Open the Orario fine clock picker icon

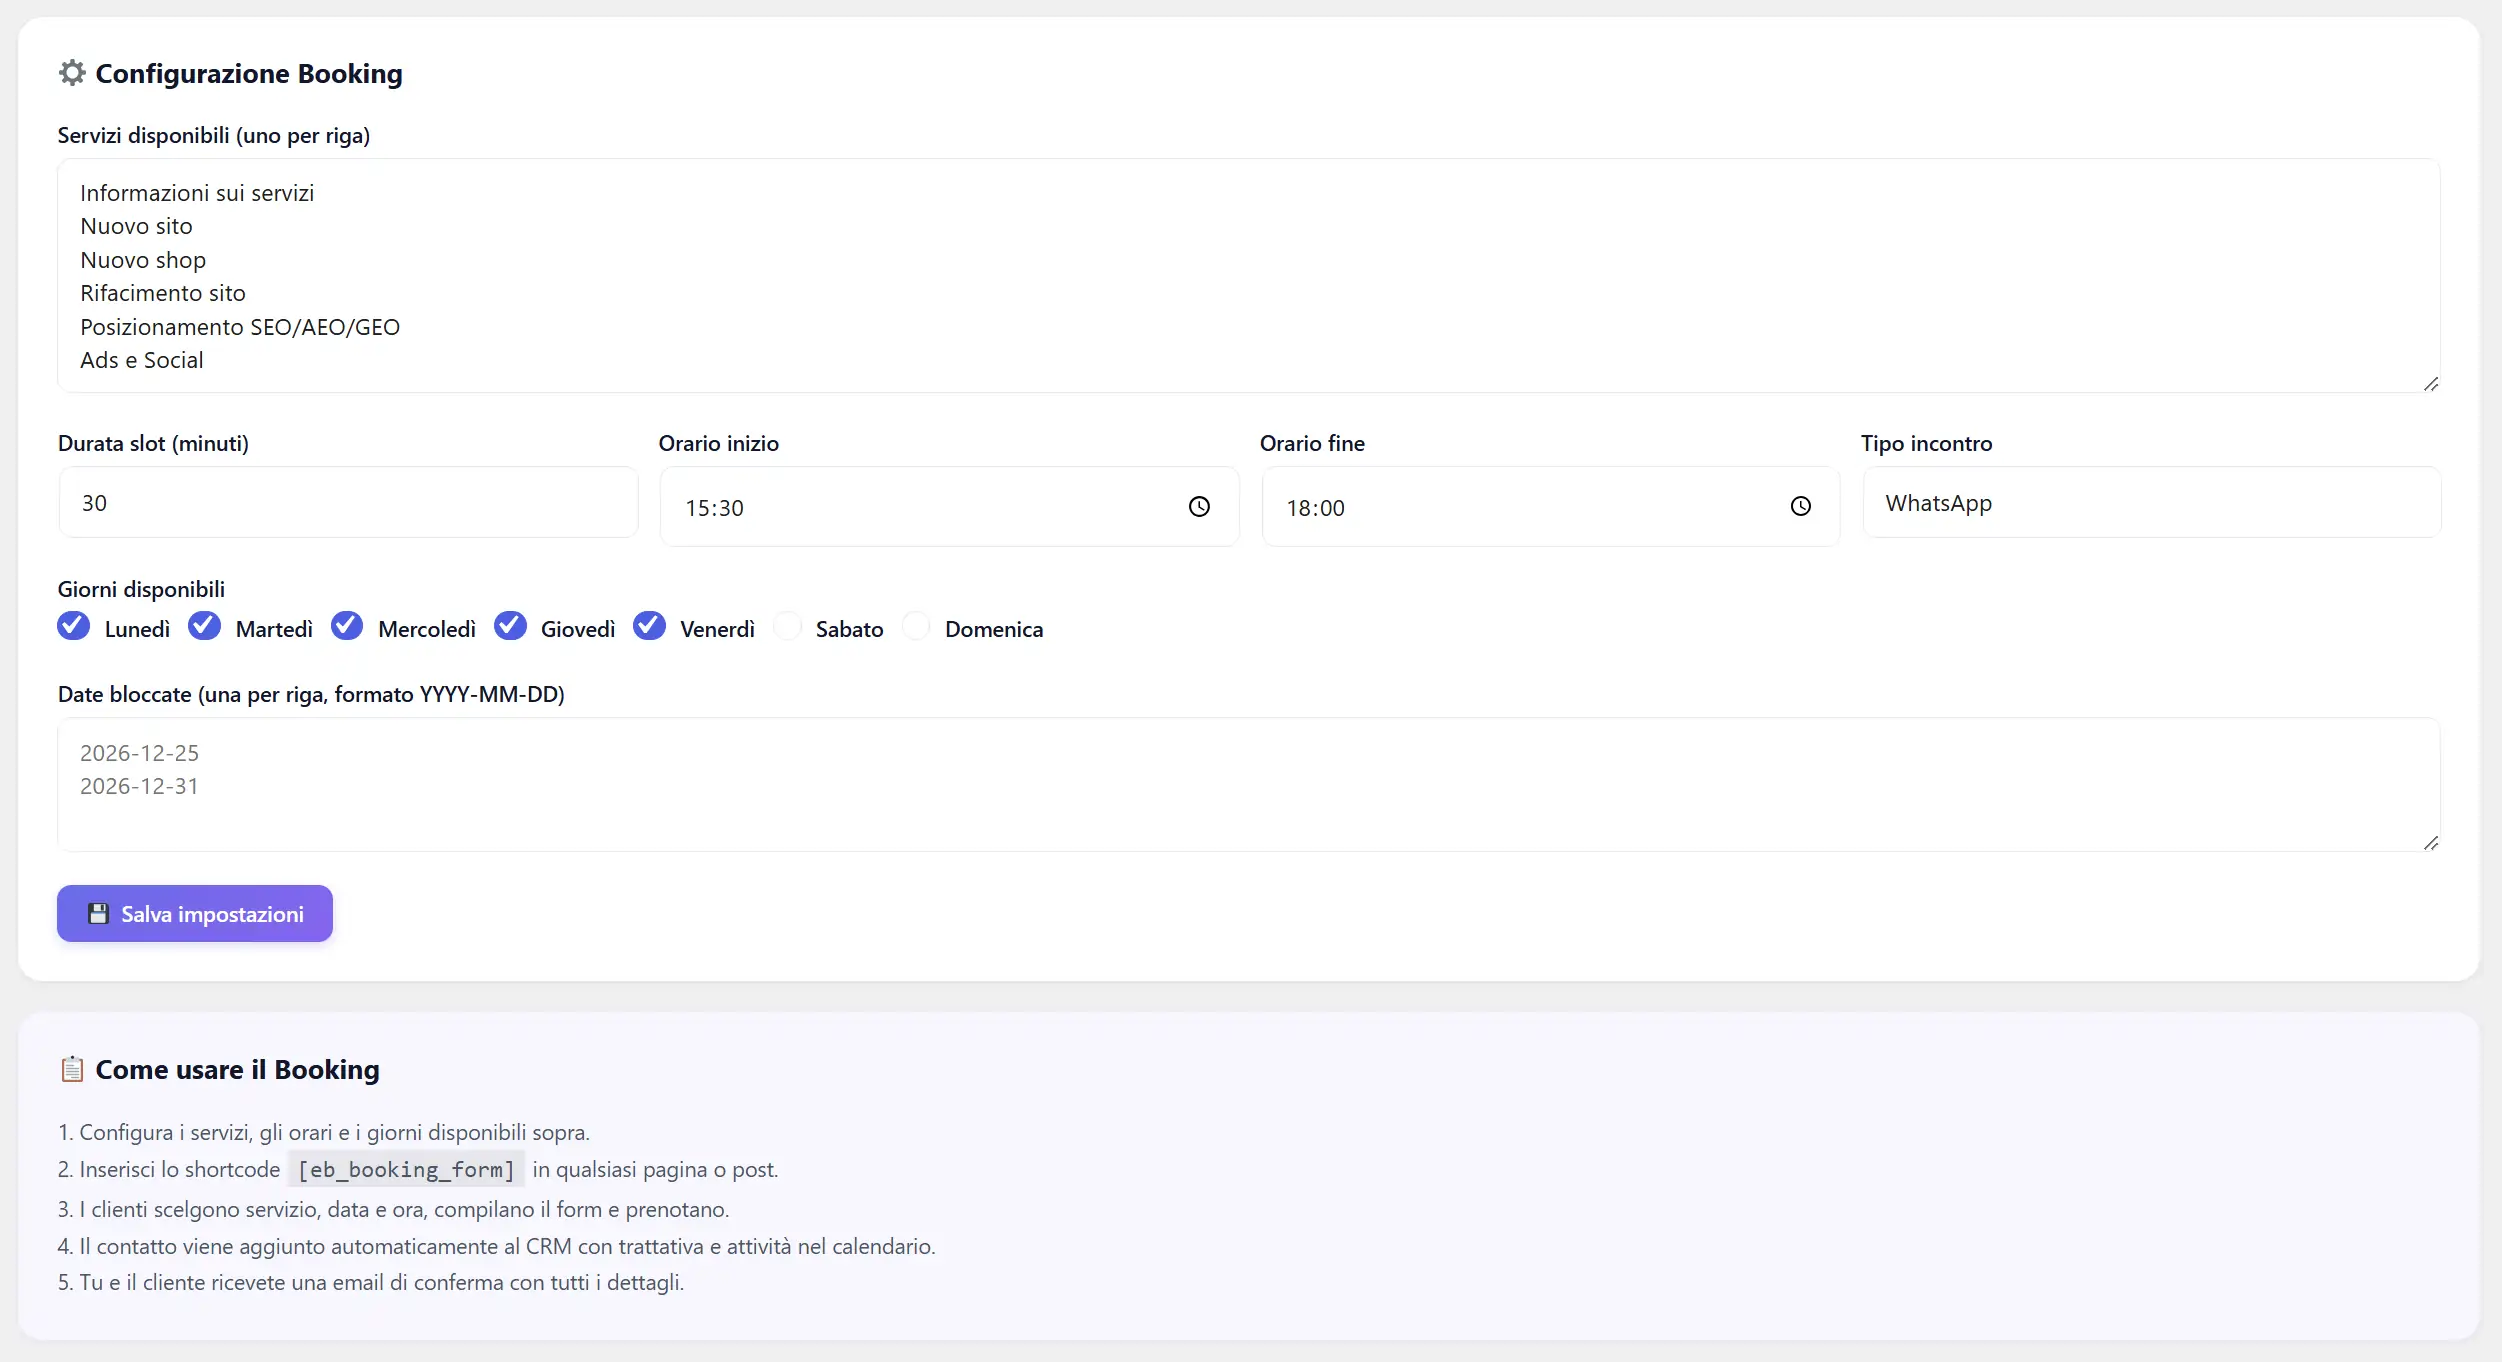click(1800, 507)
